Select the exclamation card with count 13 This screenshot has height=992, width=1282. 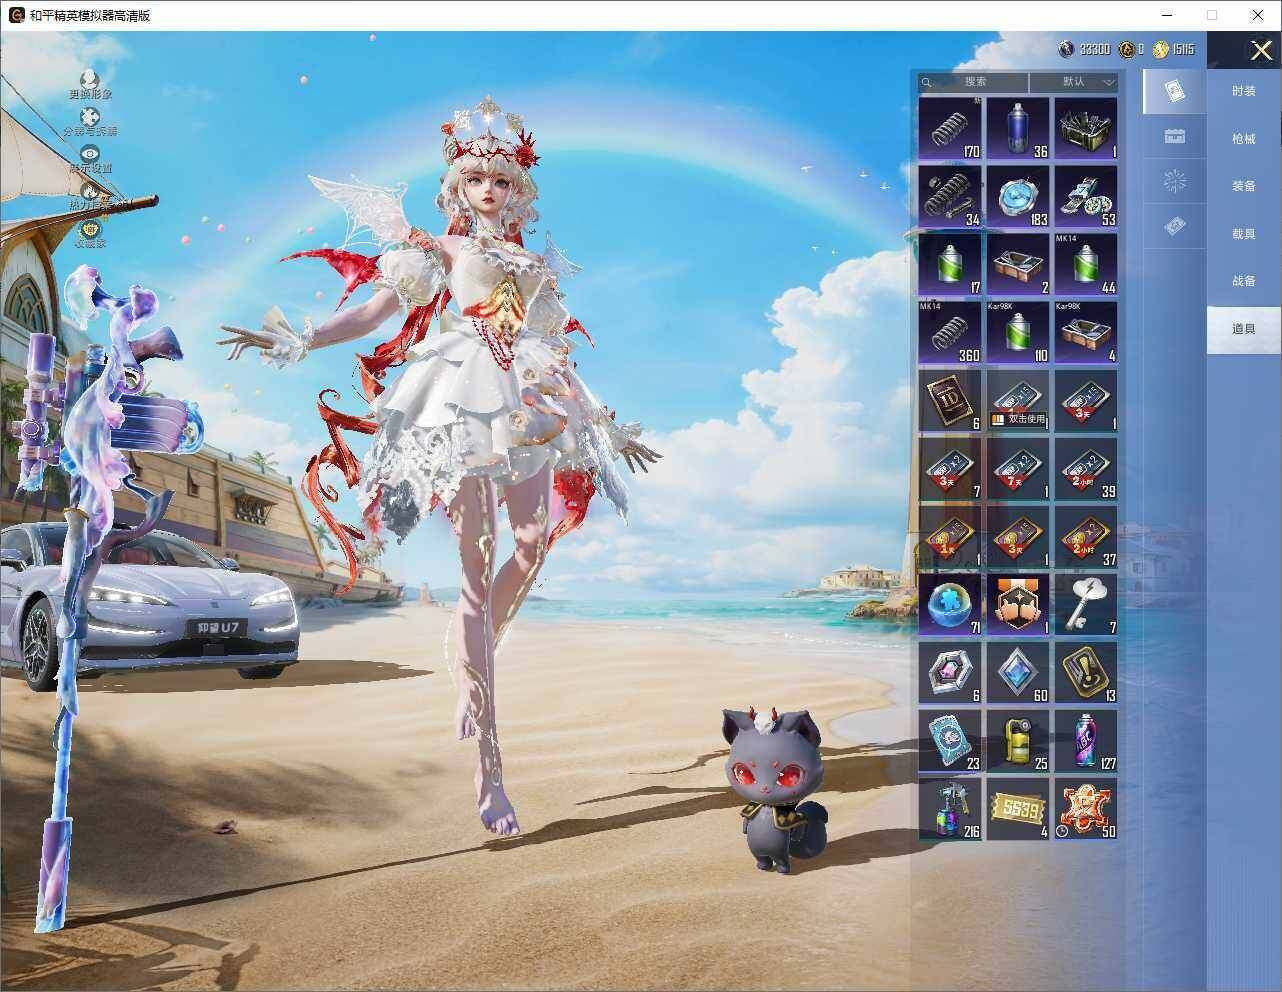pos(1086,672)
